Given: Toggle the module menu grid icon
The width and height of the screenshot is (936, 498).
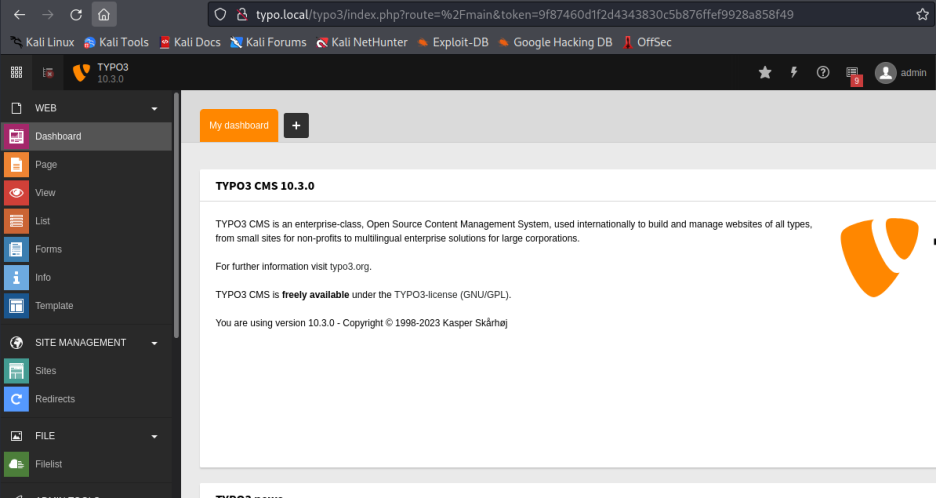Looking at the screenshot, I should [16, 72].
